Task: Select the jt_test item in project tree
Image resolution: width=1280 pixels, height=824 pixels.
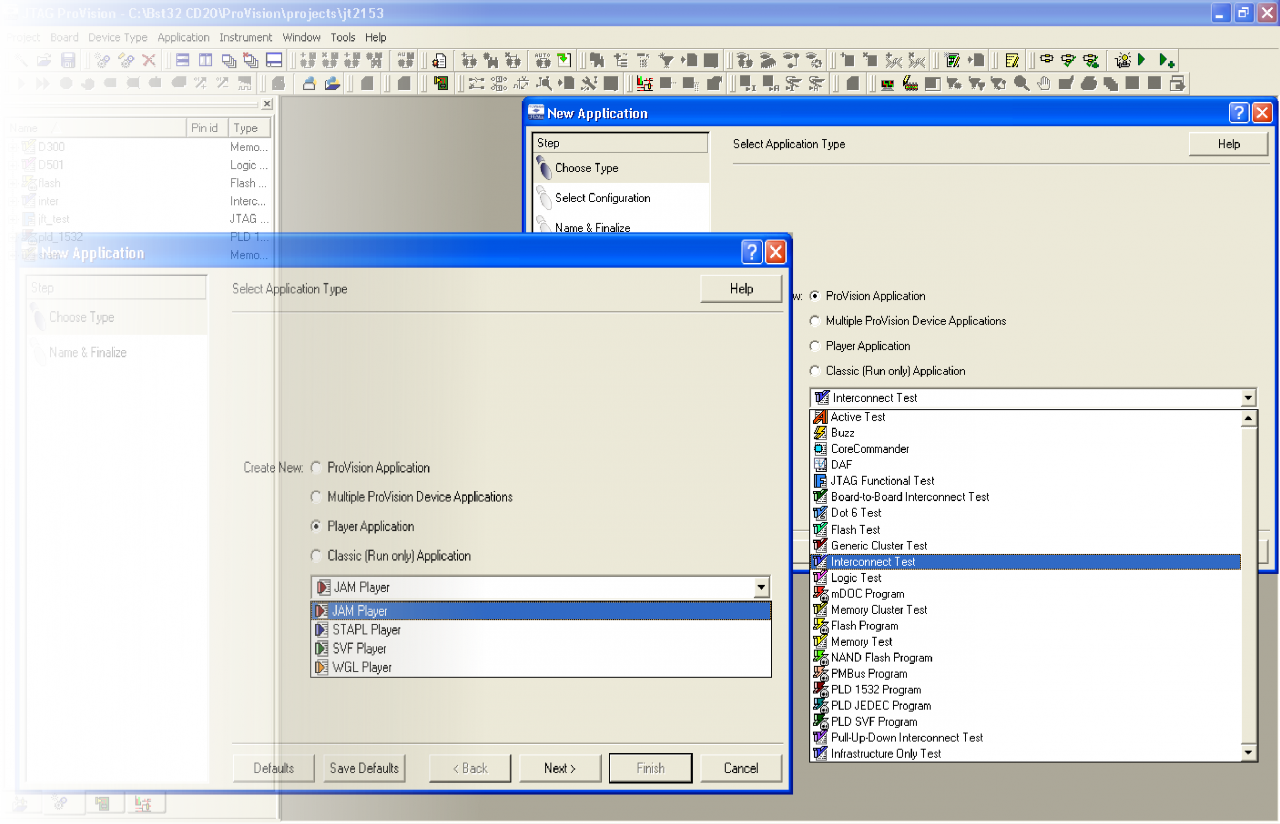Action: coord(54,218)
